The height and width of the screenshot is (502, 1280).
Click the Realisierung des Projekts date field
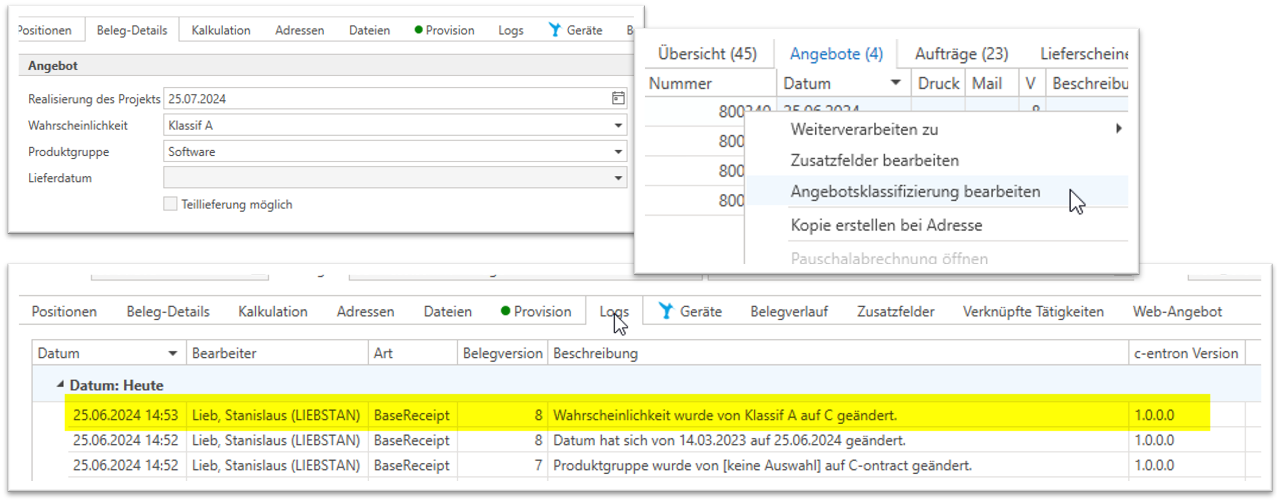coord(385,98)
